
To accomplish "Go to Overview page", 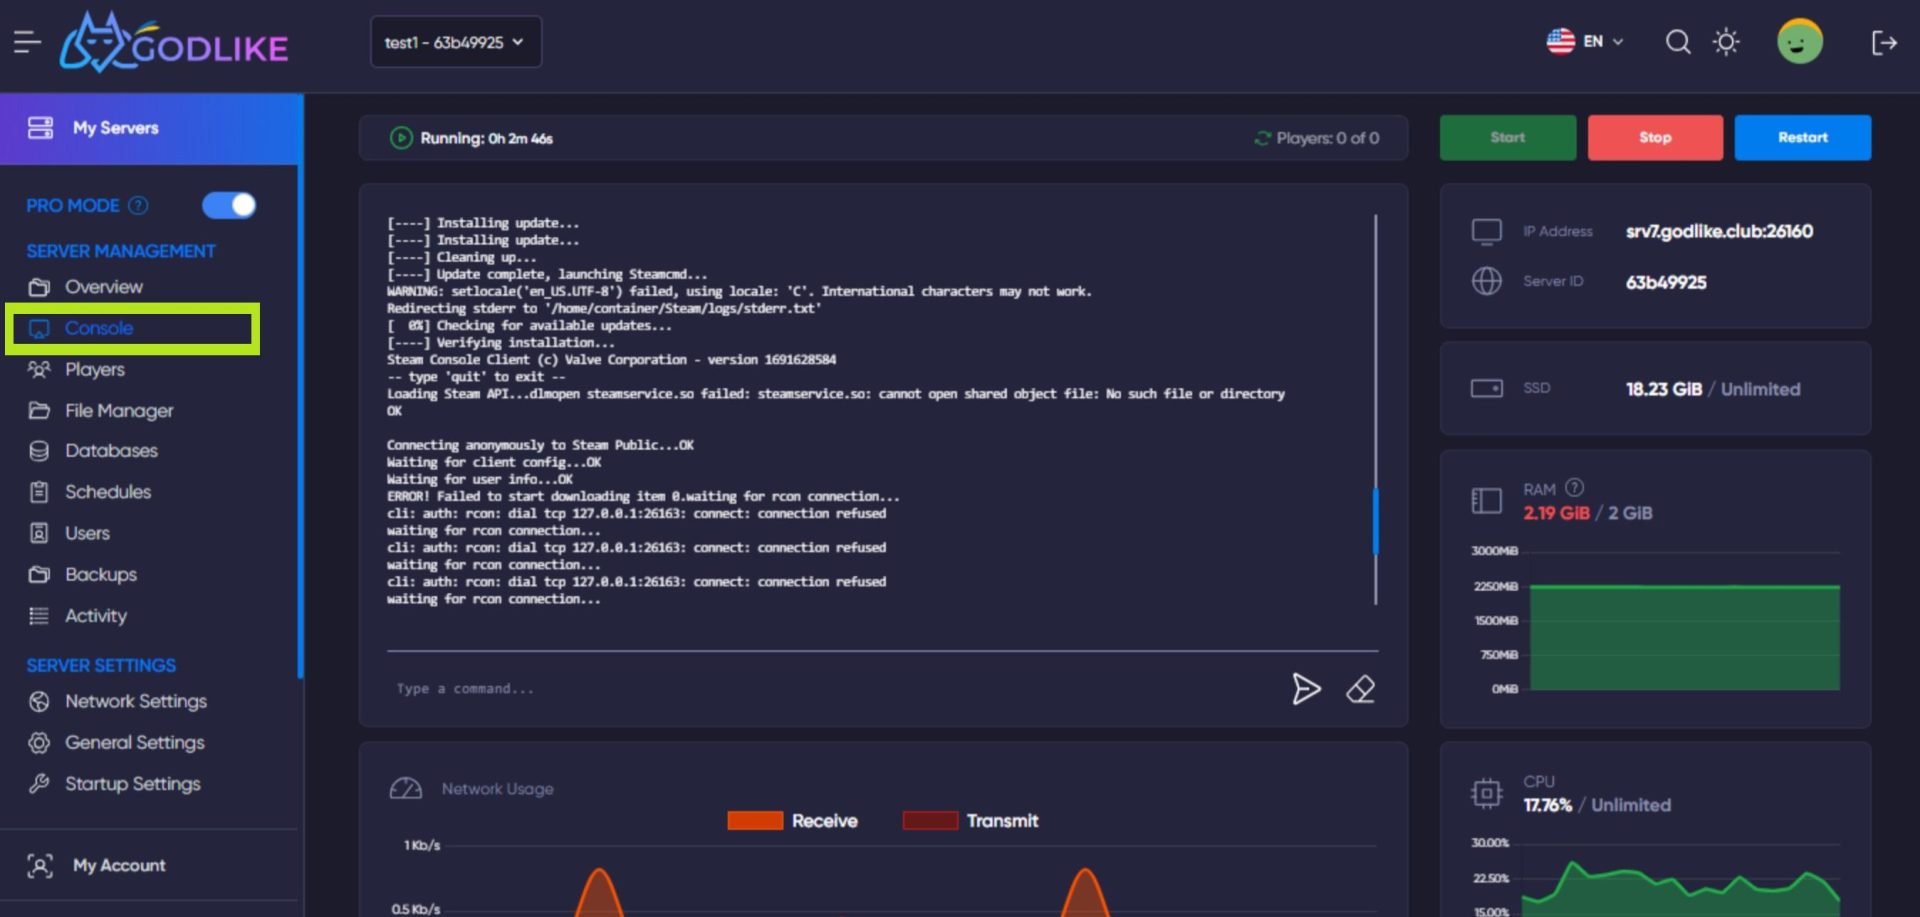I will 103,287.
